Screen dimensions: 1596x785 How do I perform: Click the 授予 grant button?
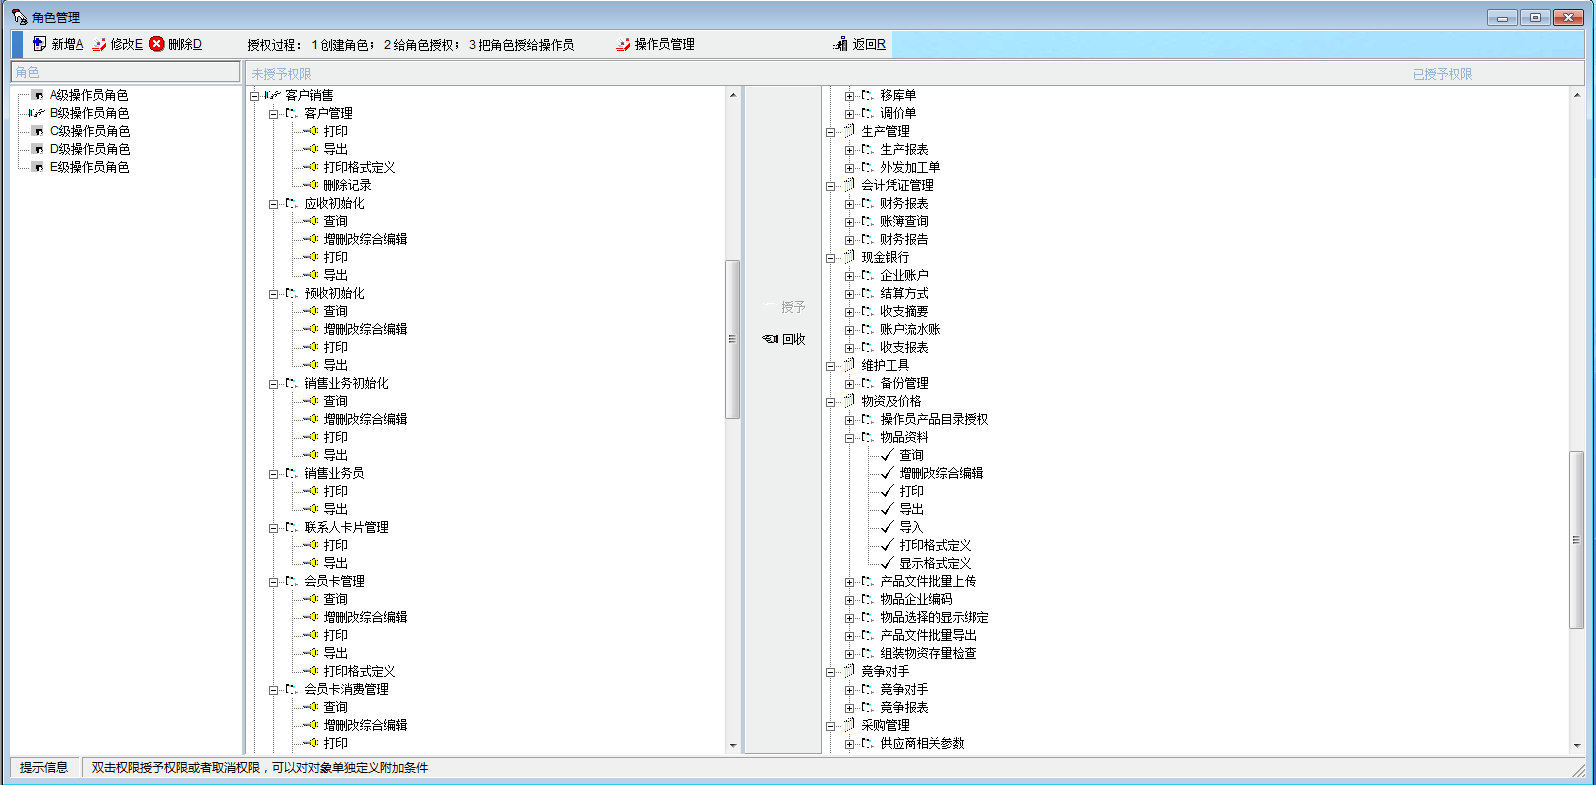pyautogui.click(x=784, y=307)
